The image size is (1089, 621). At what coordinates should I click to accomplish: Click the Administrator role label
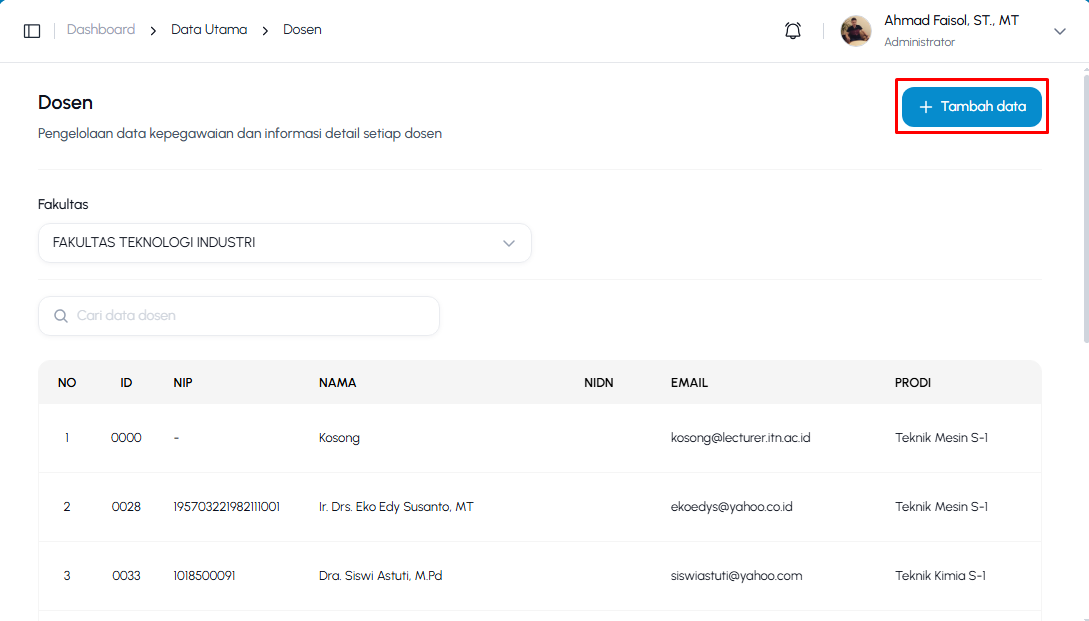pyautogui.click(x=919, y=42)
